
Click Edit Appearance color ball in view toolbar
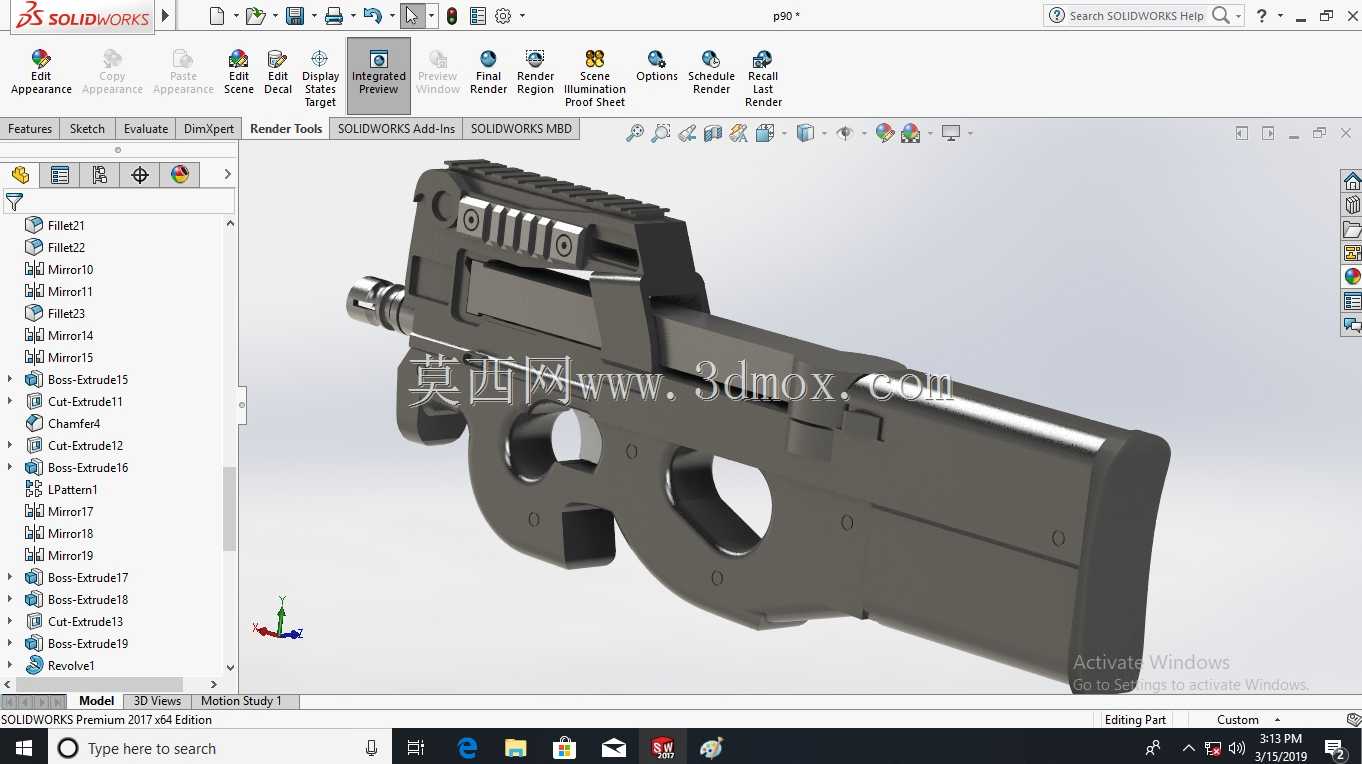point(885,133)
